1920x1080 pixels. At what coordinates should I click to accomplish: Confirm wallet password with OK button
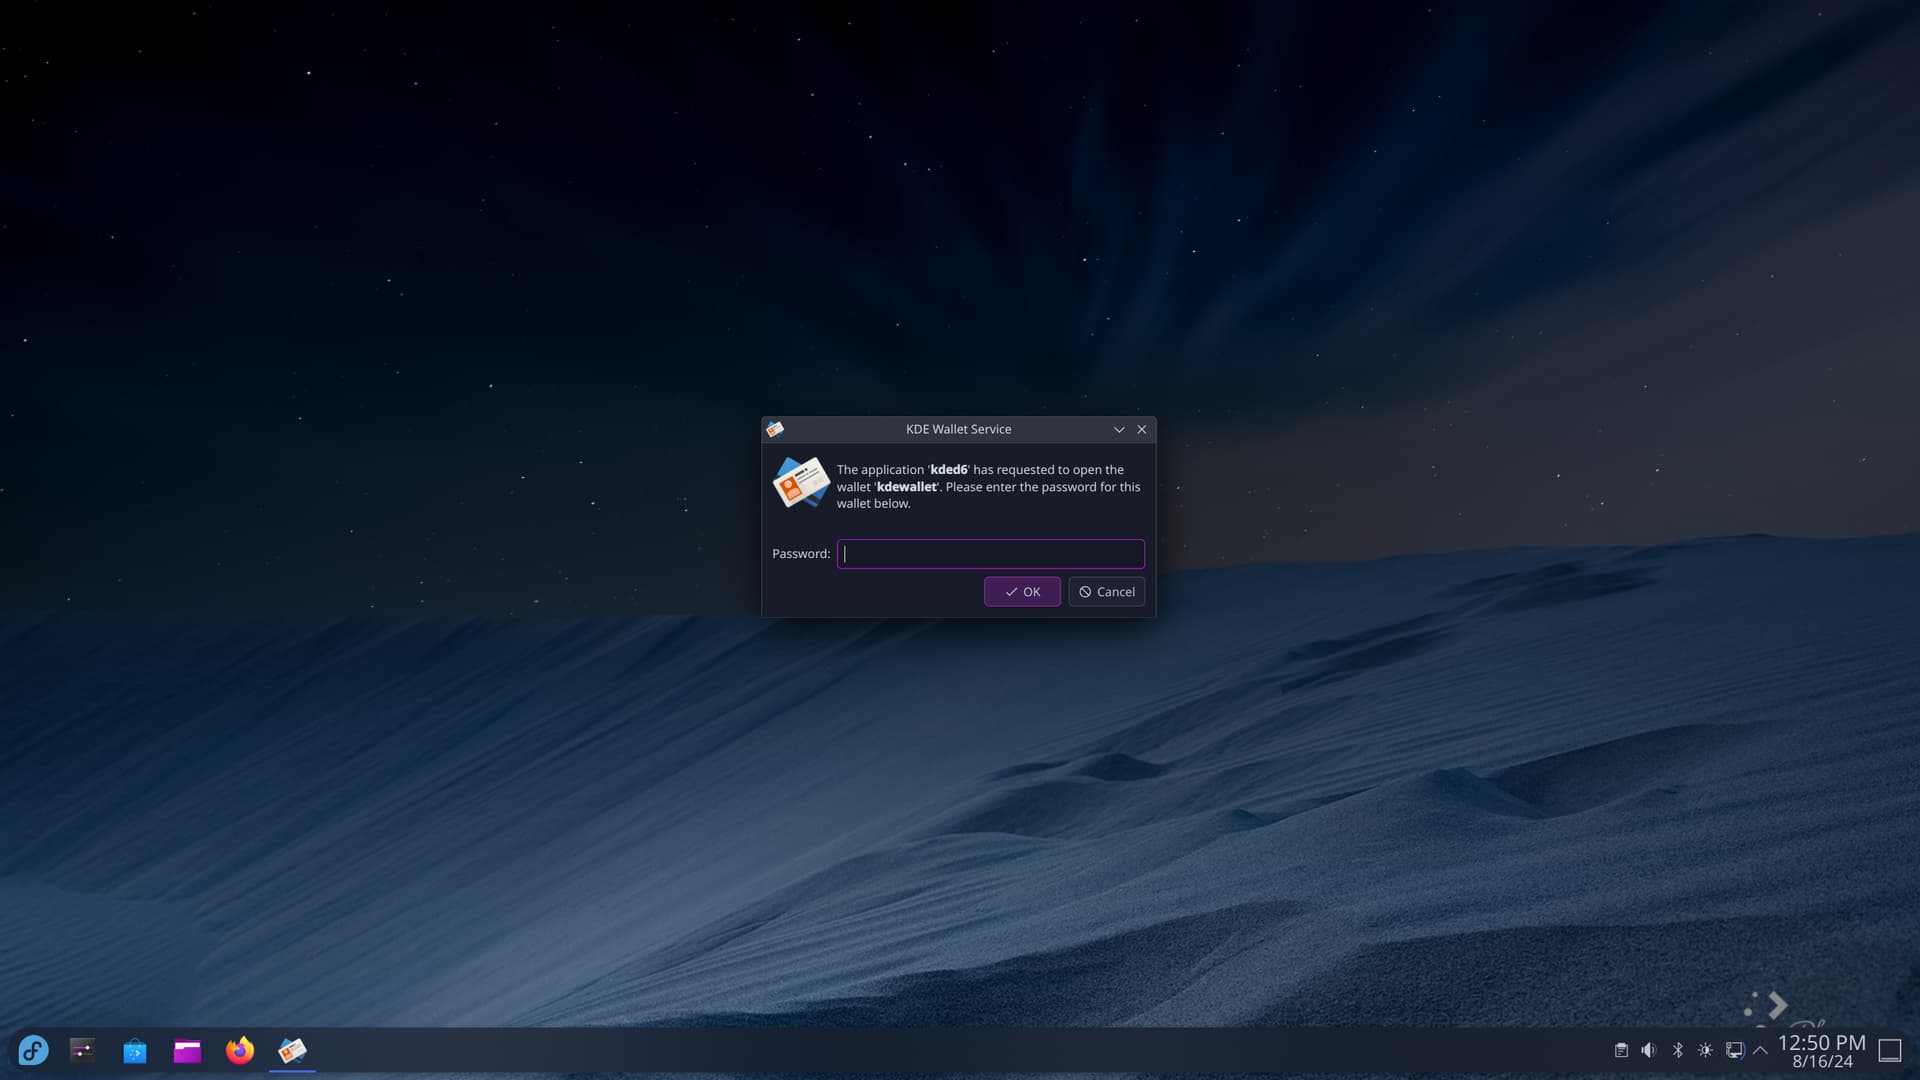pyautogui.click(x=1022, y=592)
